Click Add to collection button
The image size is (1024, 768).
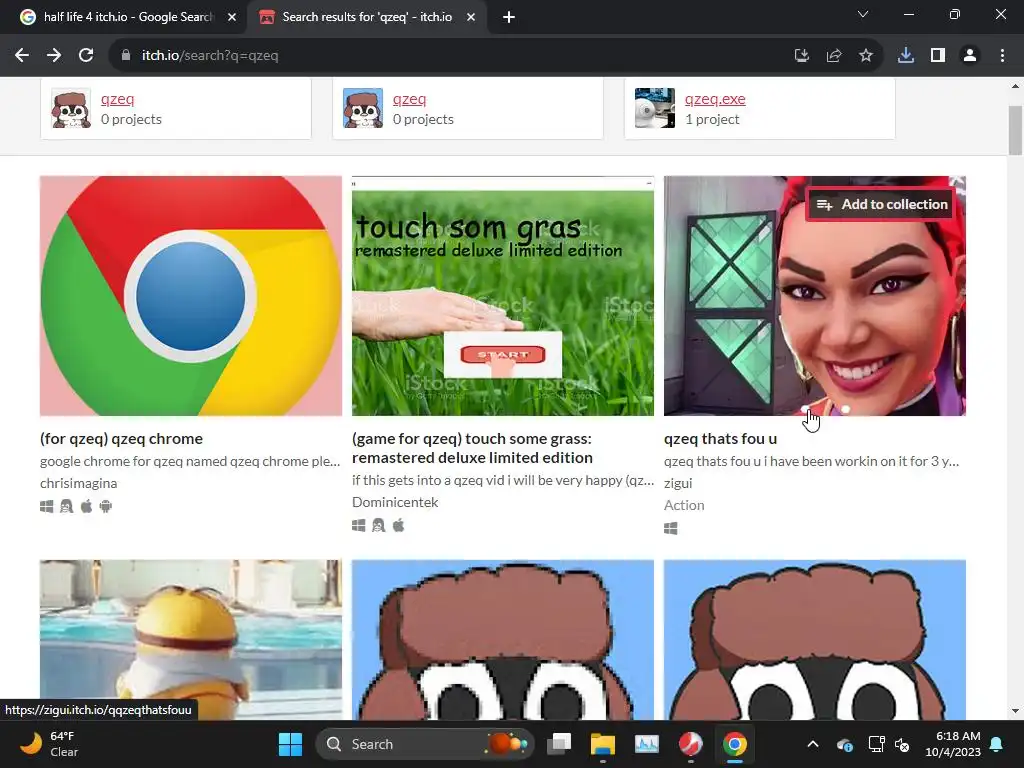pos(882,204)
